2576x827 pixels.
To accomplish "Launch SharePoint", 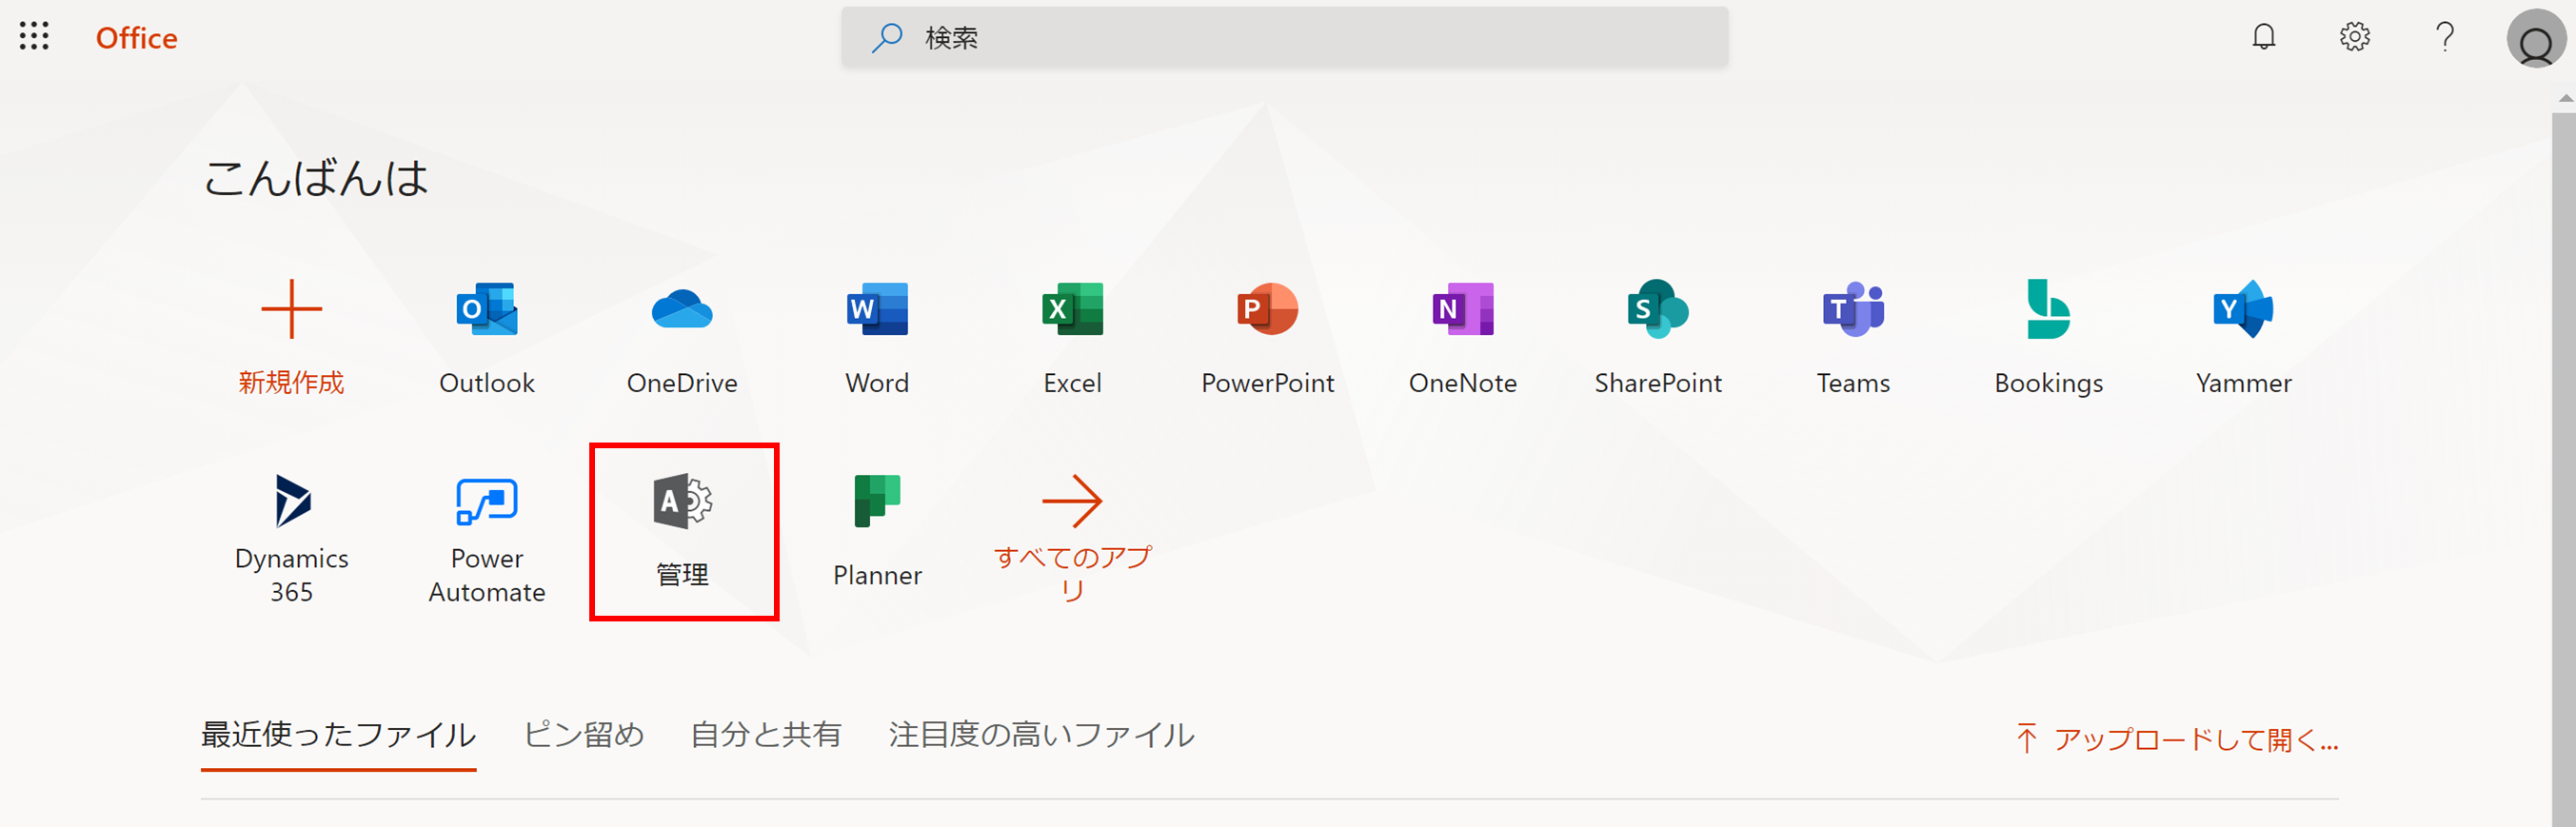I will click(x=1658, y=337).
